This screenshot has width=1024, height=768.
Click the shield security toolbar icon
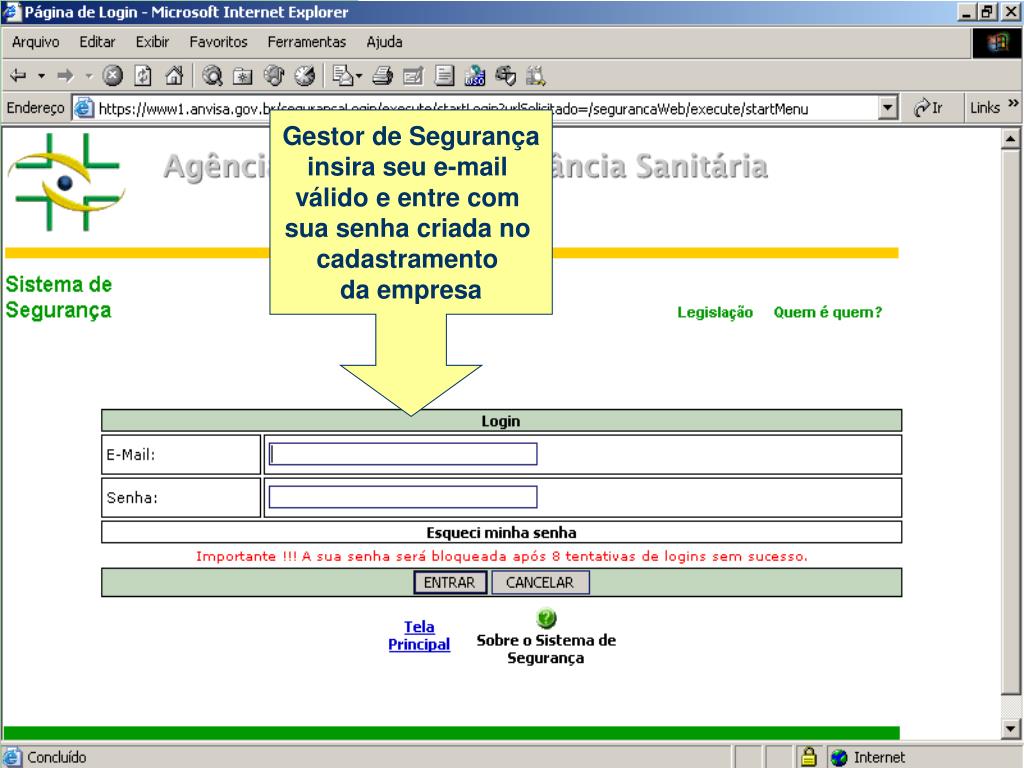click(505, 76)
